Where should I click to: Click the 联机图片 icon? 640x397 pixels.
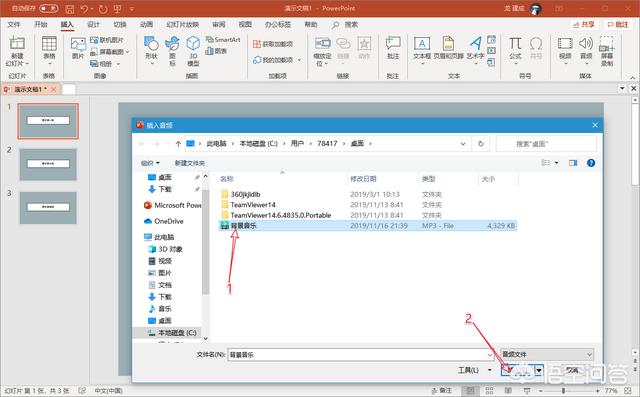(107, 40)
